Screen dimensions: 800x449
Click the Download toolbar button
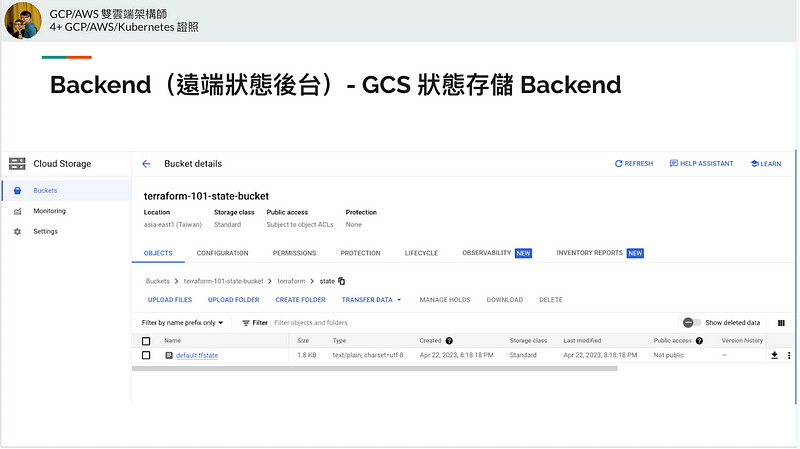click(x=505, y=300)
